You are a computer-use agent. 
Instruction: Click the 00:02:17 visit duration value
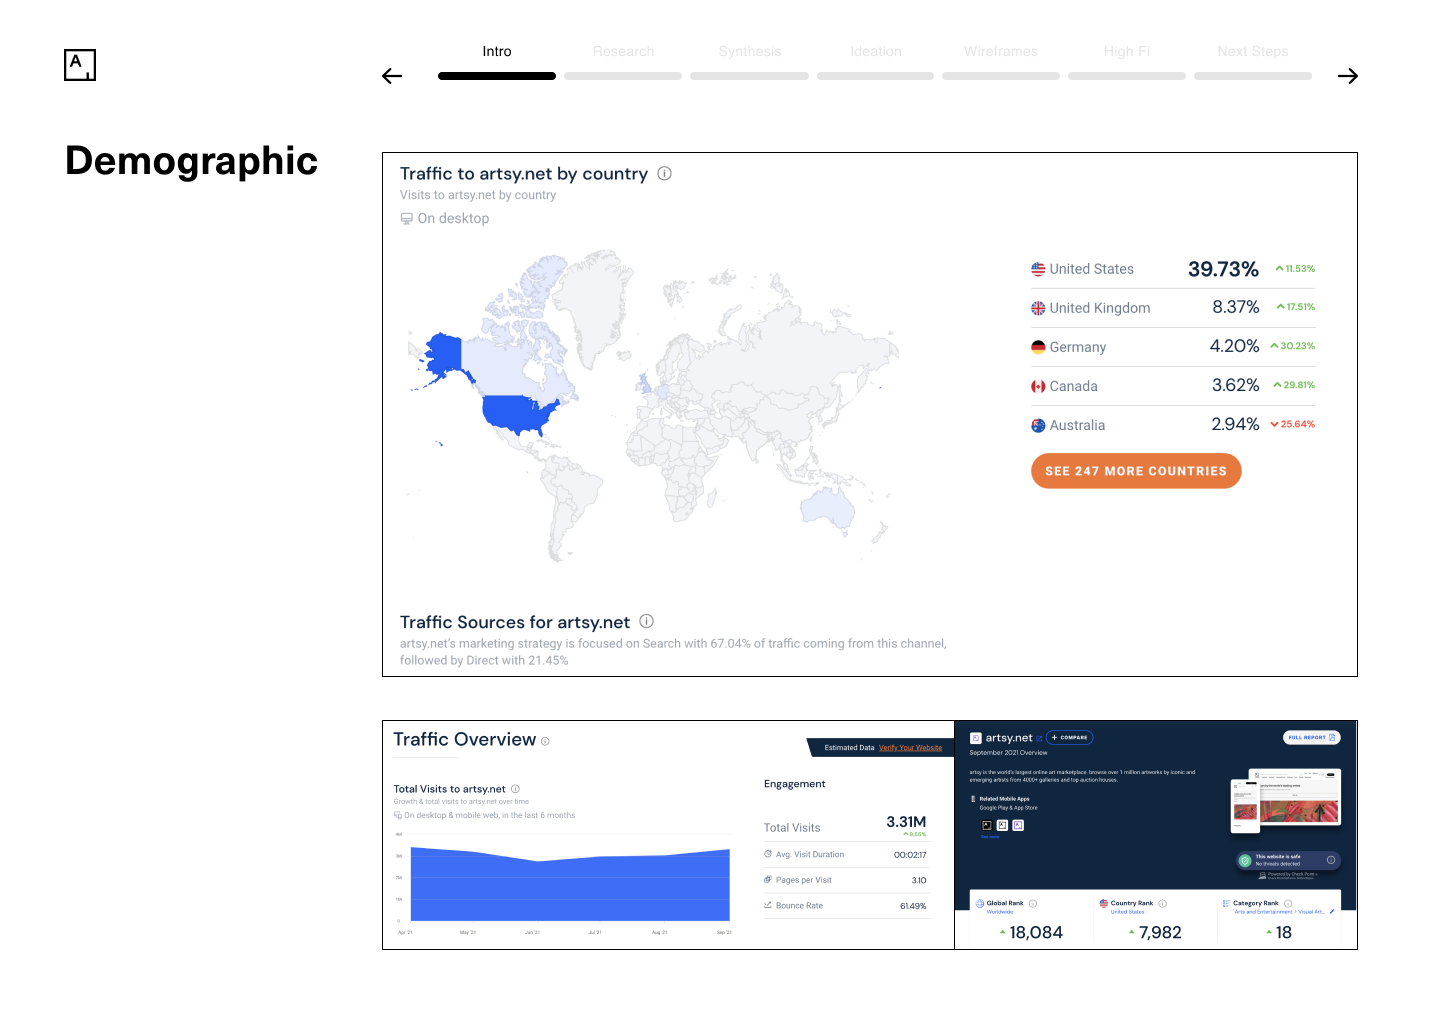tap(910, 855)
